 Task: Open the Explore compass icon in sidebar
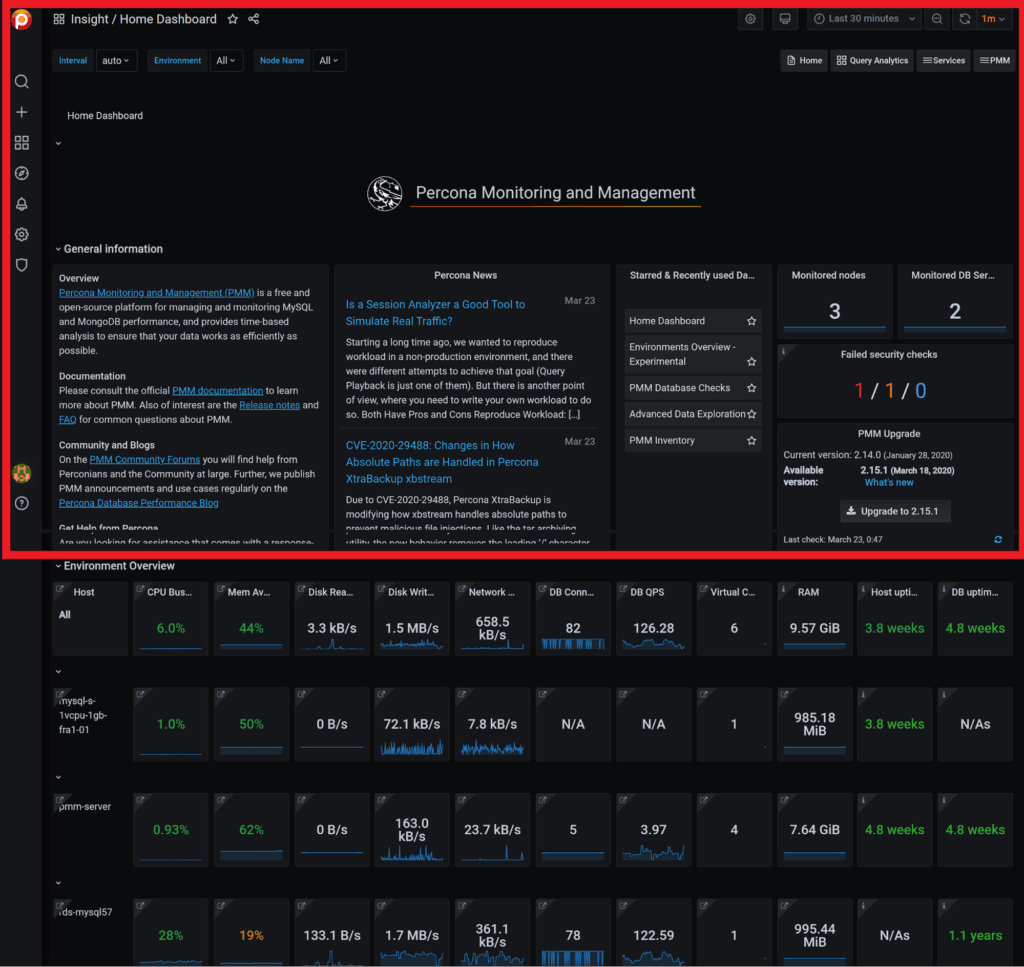21,172
